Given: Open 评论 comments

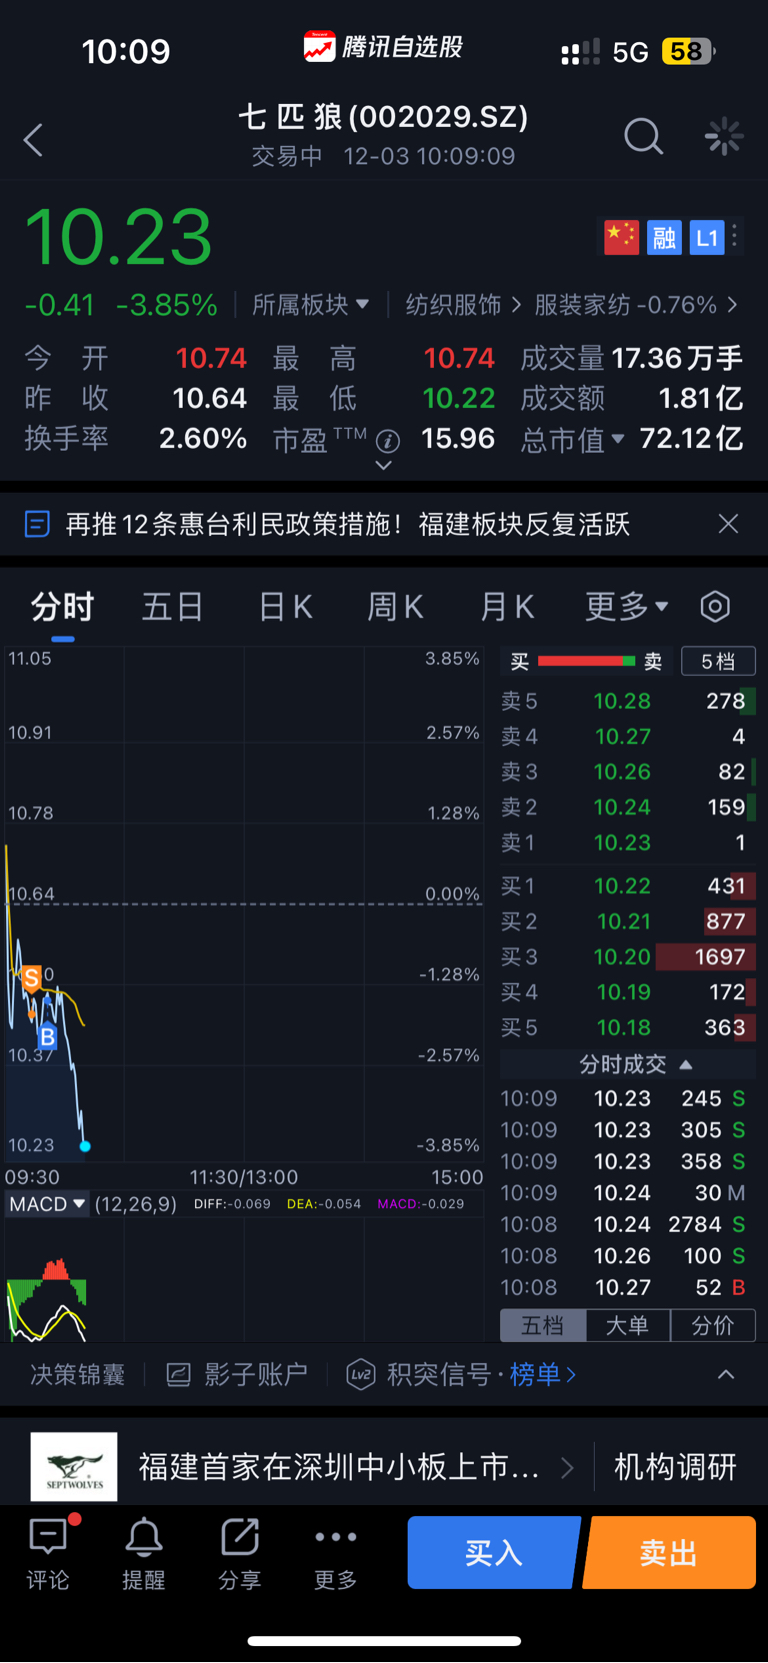Looking at the screenshot, I should pyautogui.click(x=48, y=1554).
